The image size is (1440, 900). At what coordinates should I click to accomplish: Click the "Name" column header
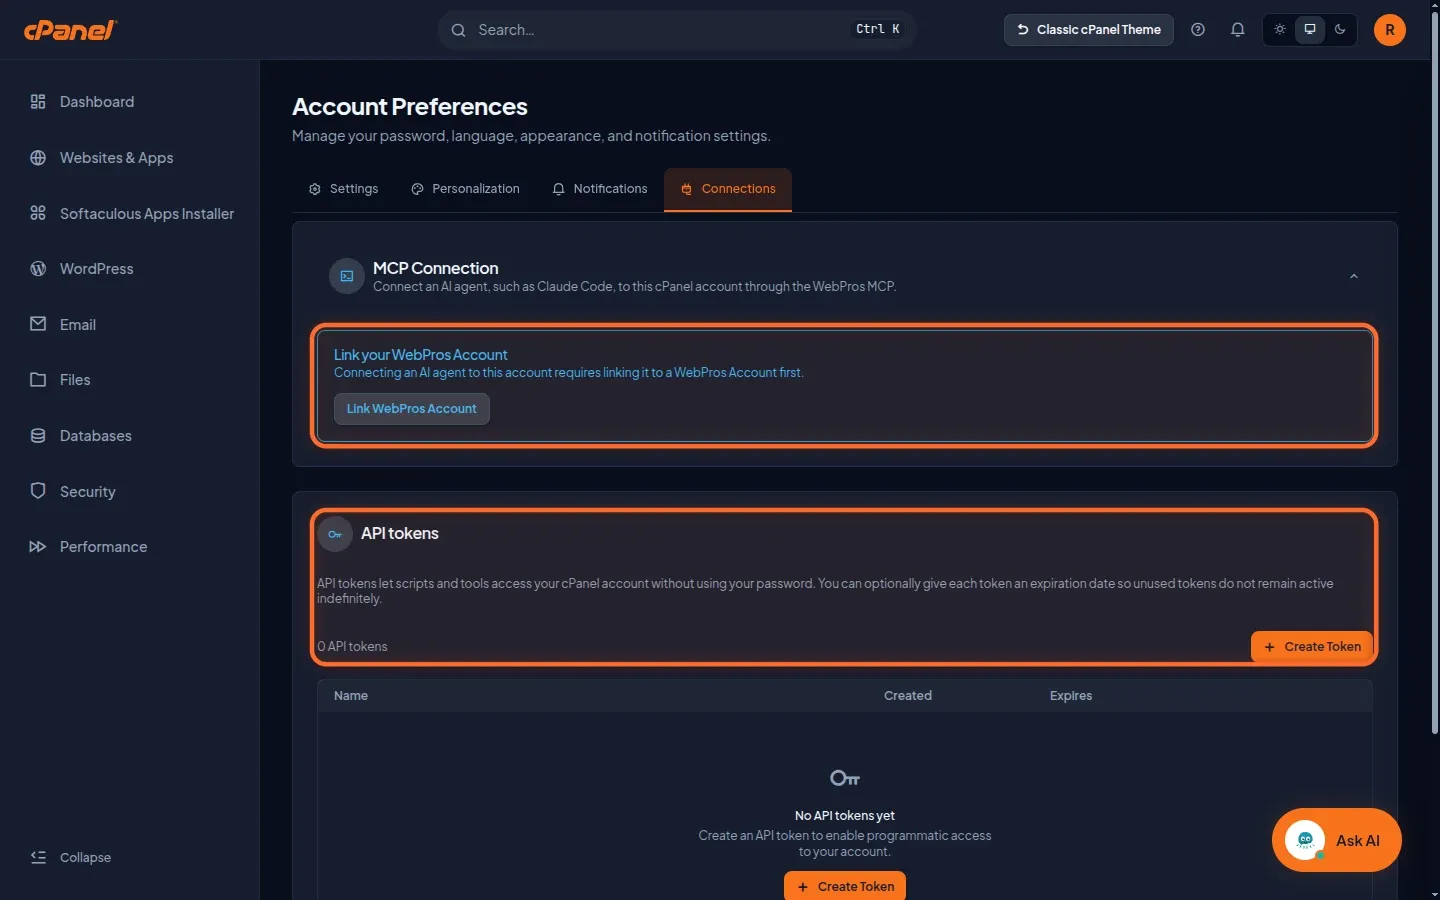pyautogui.click(x=351, y=696)
